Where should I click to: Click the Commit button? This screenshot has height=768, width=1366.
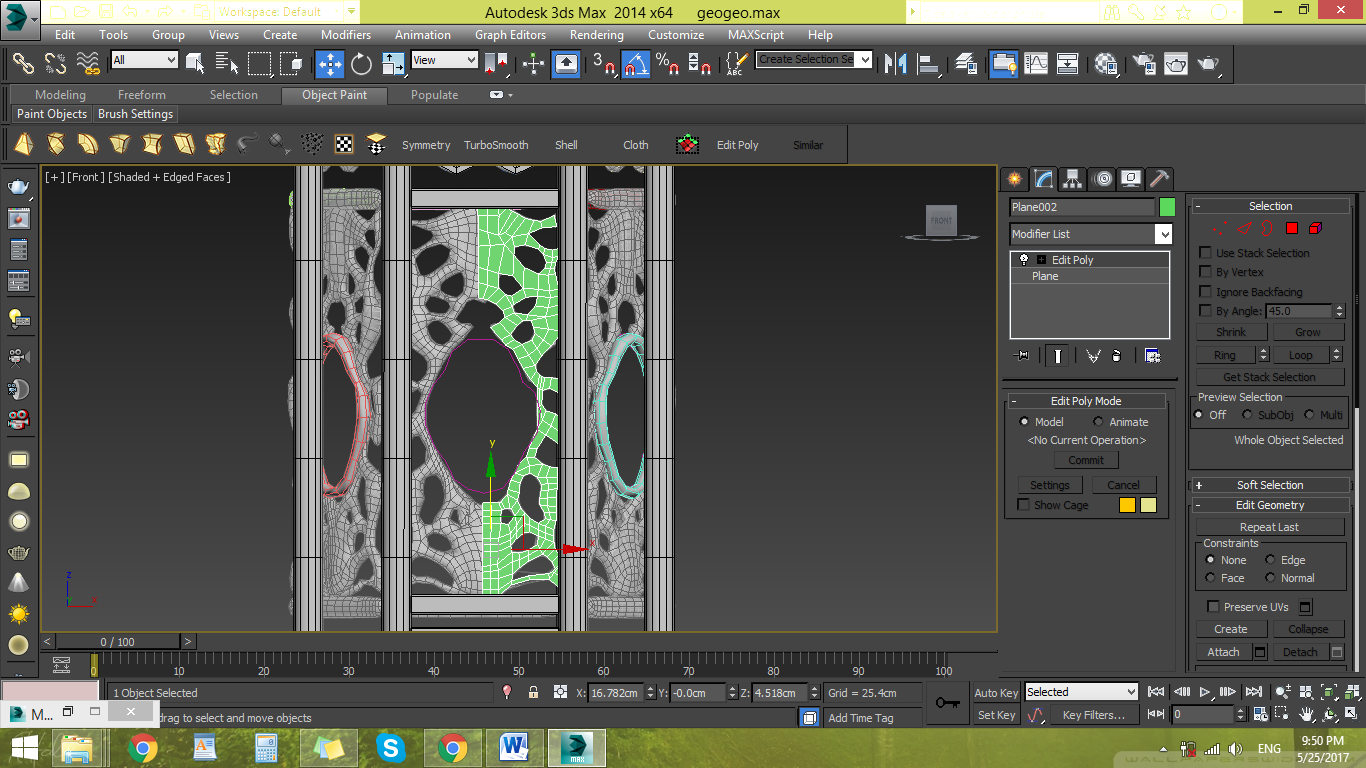pyautogui.click(x=1086, y=460)
